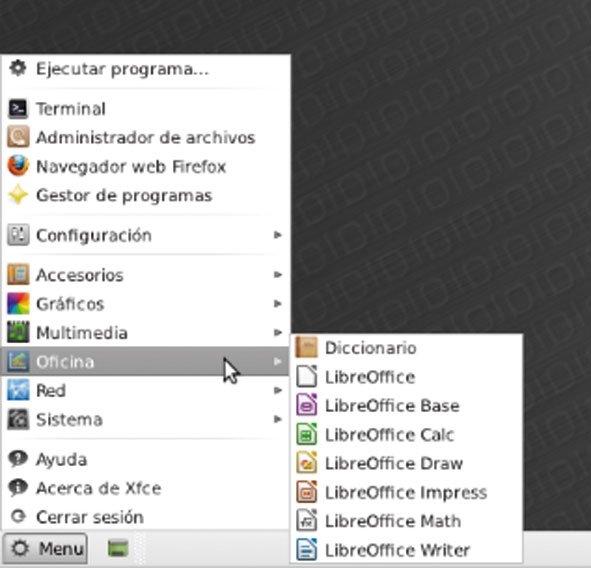Click the Cerrar sesión logout icon
Screen dimensions: 591x568
[18, 516]
